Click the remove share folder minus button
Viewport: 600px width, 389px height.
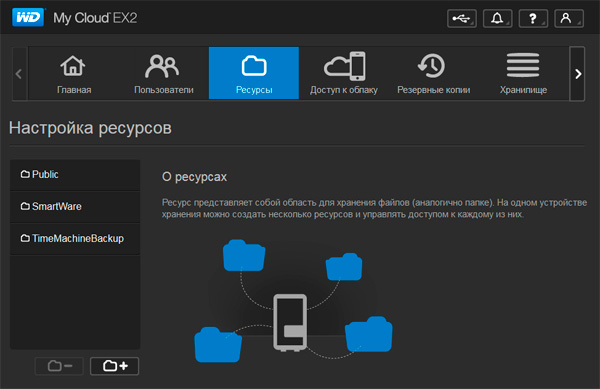(59, 366)
